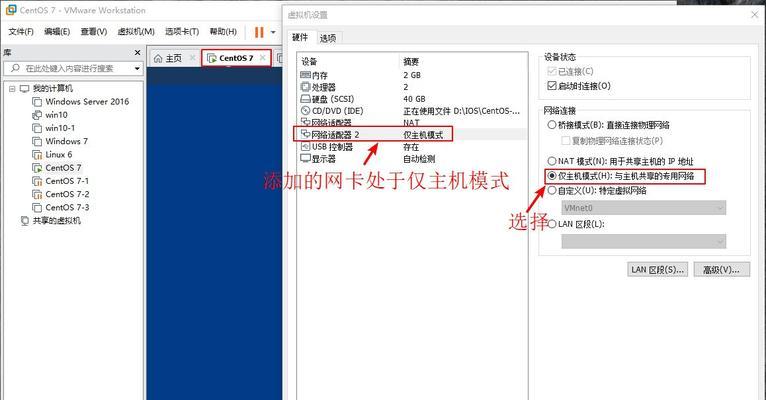Image resolution: width=766 pixels, height=400 pixels.
Task: Select 自定义(U) radio button
Action: pyautogui.click(x=552, y=190)
